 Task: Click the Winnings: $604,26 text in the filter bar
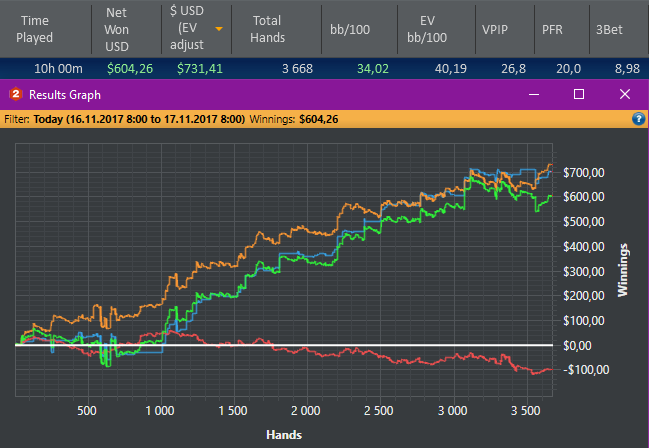tap(294, 119)
